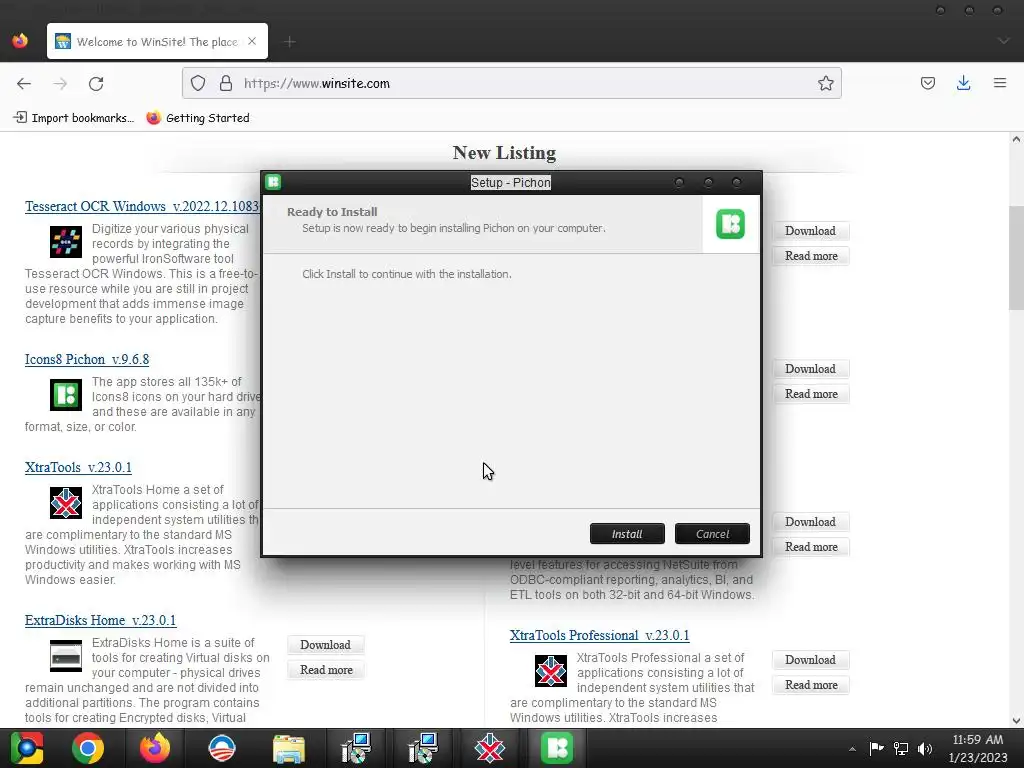Open volume control in system tray

tap(925, 748)
